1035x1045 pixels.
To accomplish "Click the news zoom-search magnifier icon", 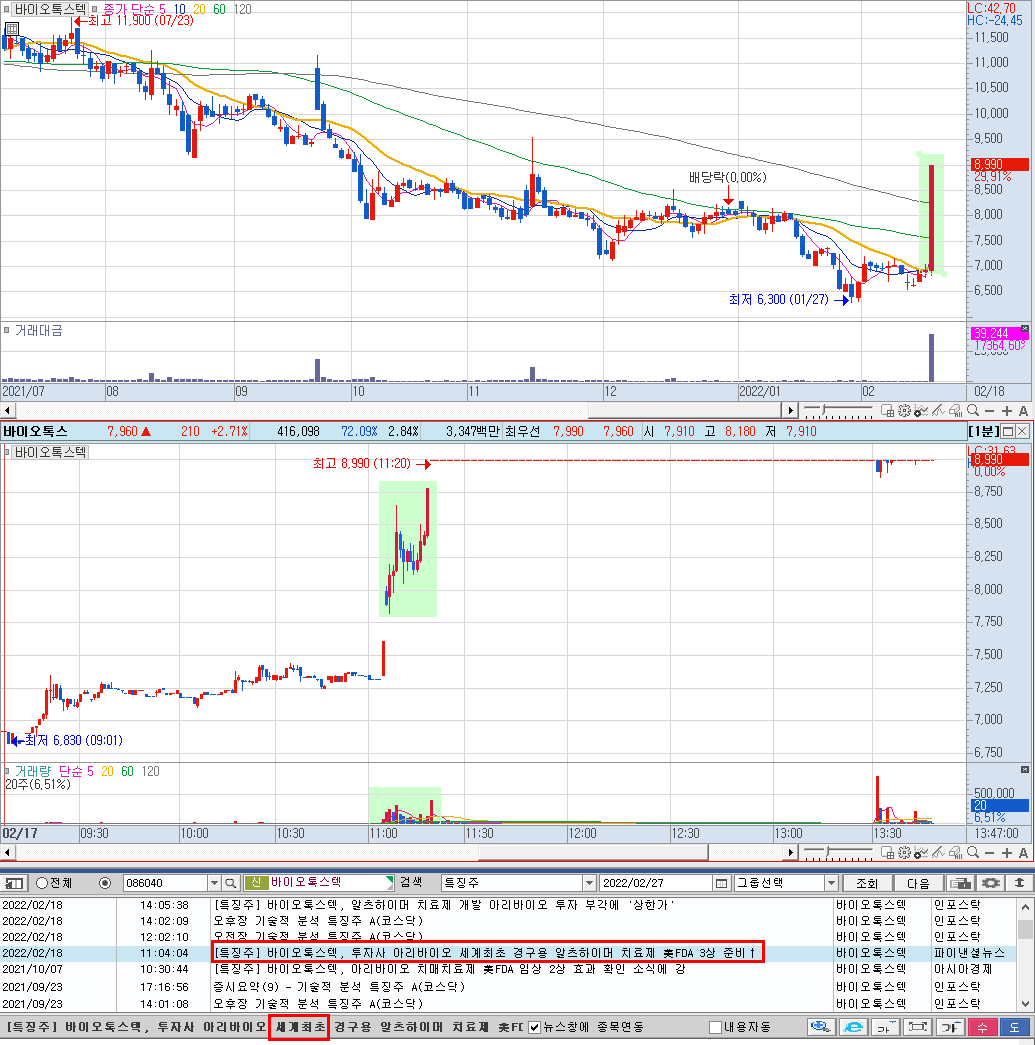I will click(x=821, y=1027).
